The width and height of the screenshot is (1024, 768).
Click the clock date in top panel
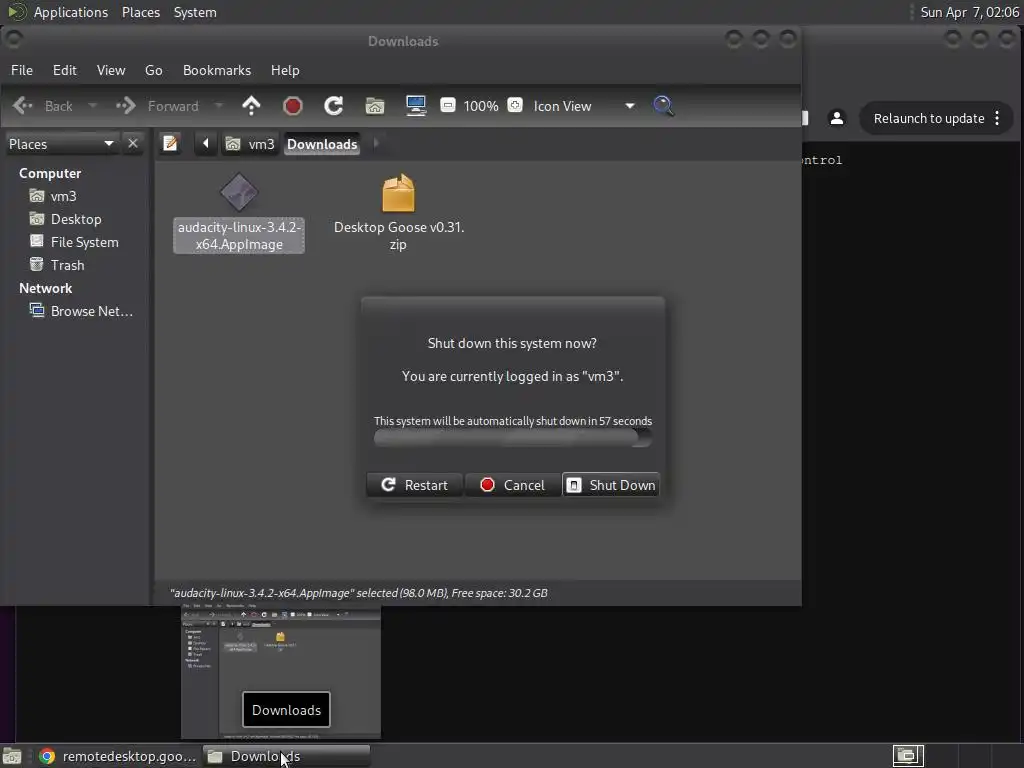pos(969,12)
